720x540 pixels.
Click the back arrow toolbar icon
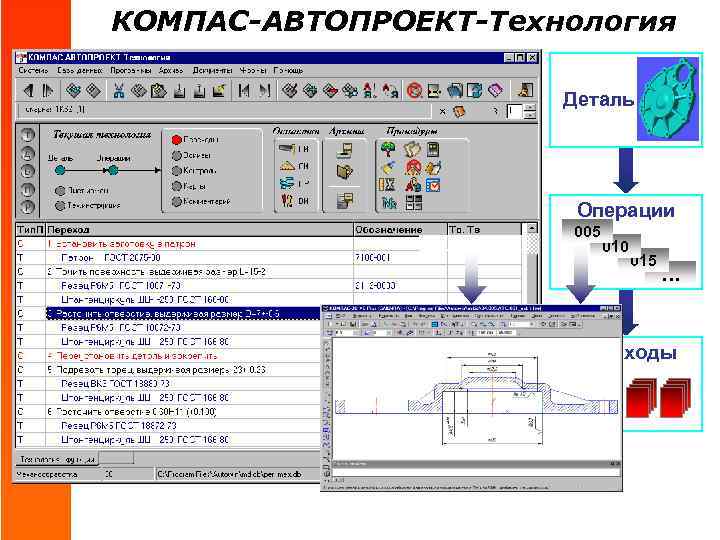(28, 90)
